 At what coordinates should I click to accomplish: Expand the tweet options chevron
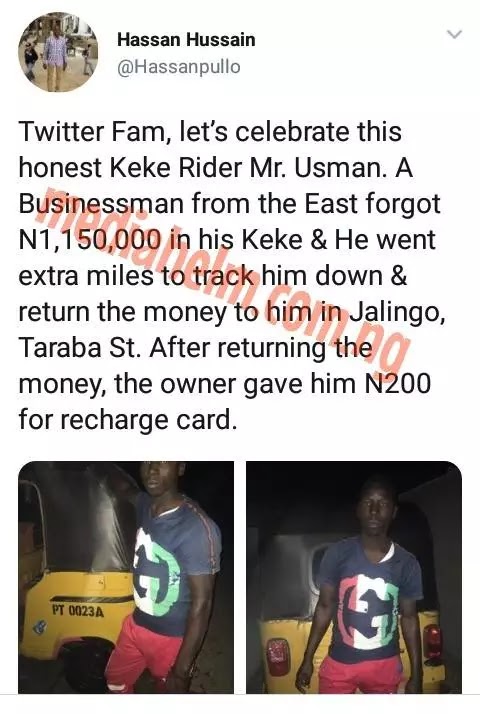click(x=454, y=34)
